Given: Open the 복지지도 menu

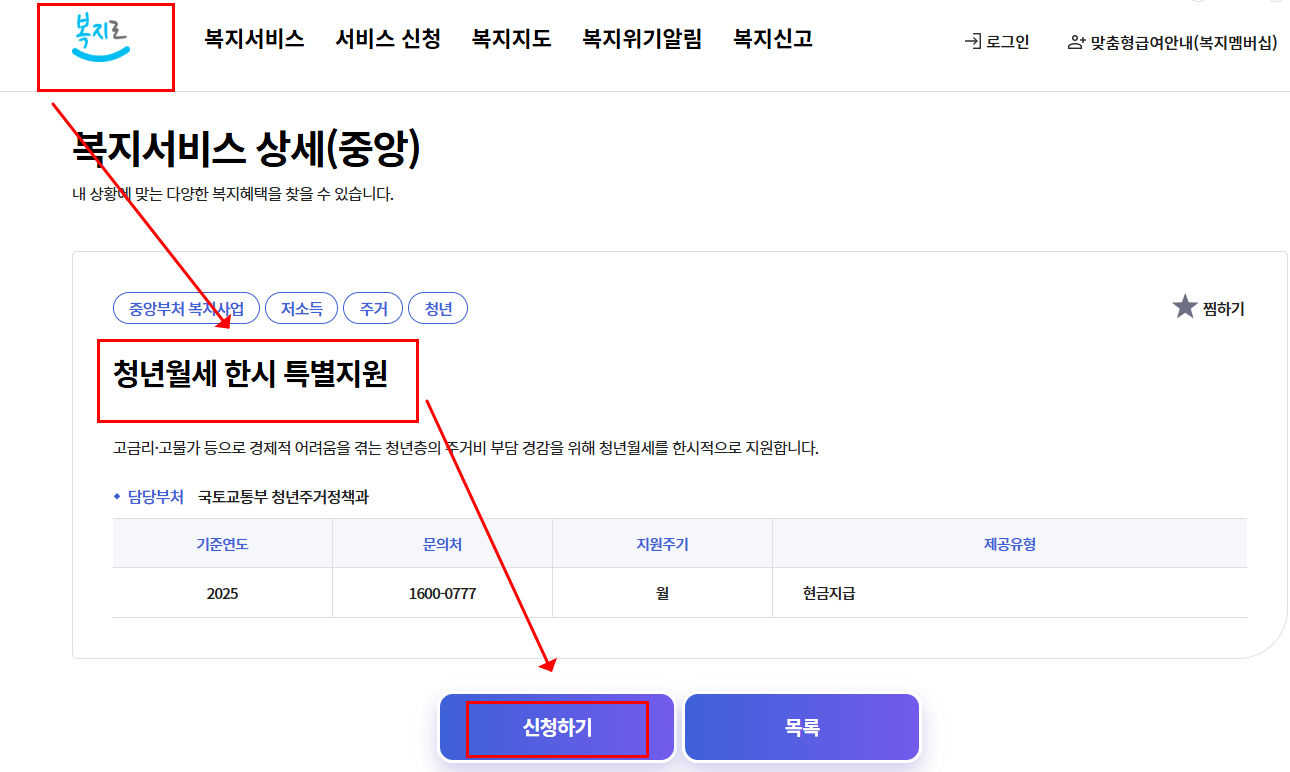Looking at the screenshot, I should click(x=511, y=39).
